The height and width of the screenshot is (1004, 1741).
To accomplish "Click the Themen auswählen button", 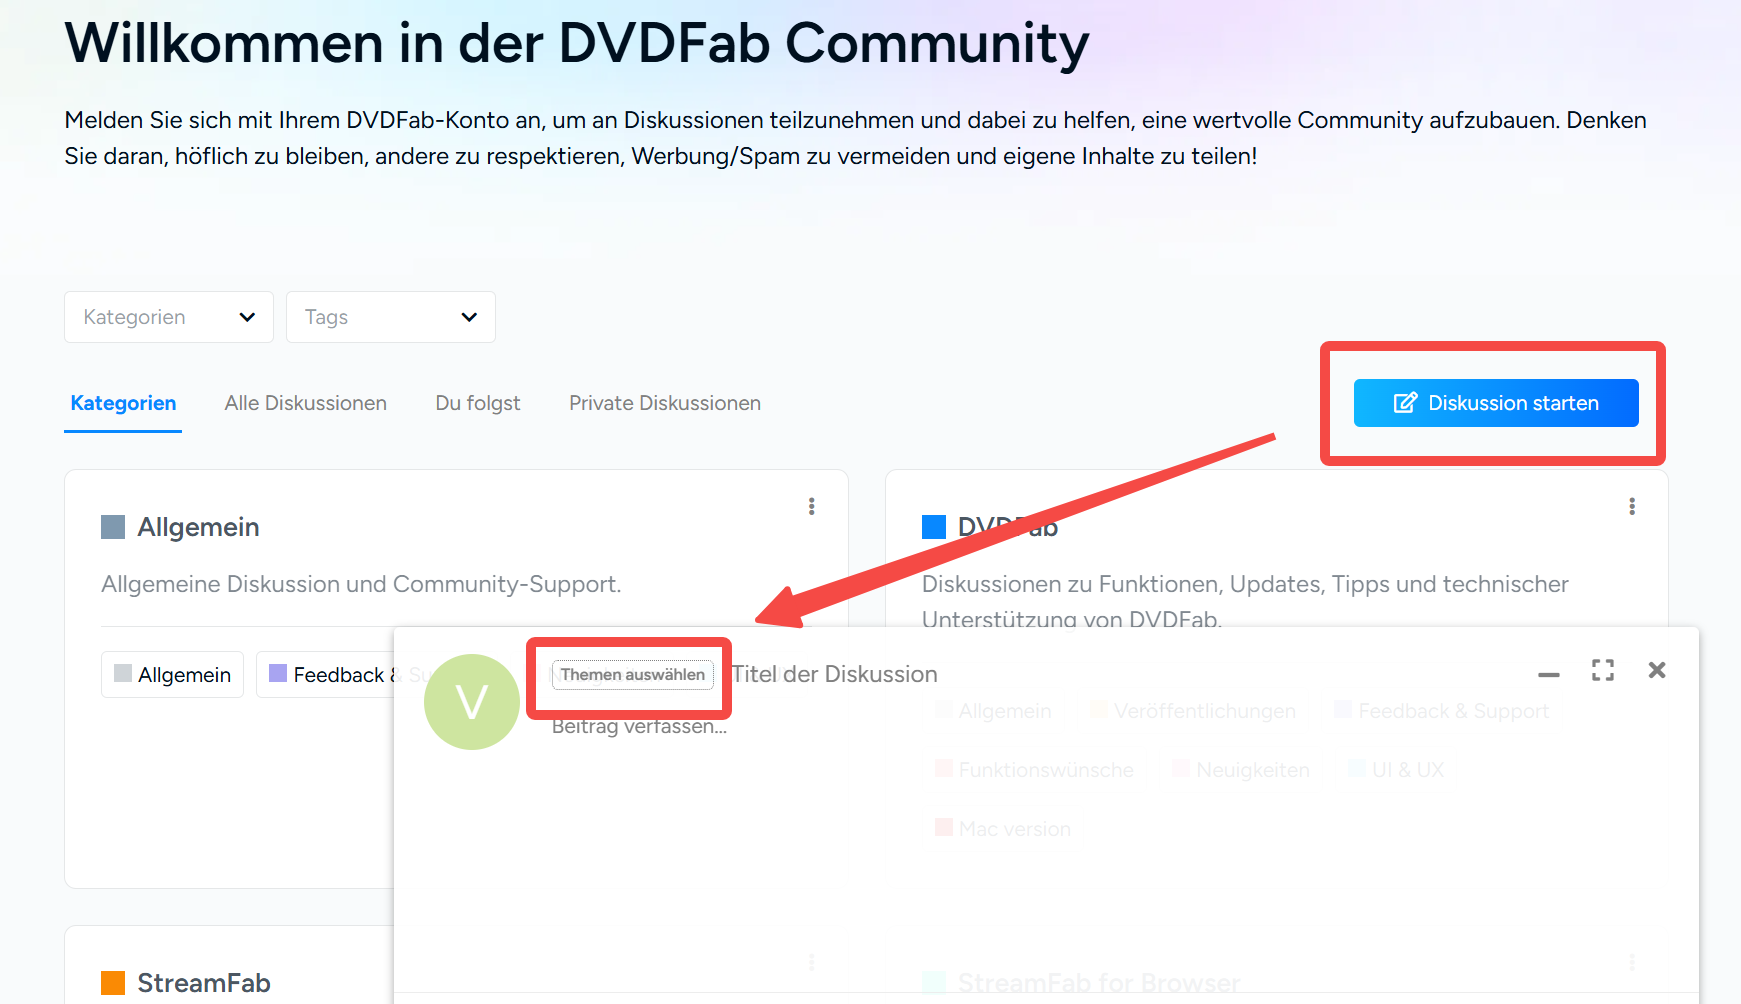I will tap(633, 675).
